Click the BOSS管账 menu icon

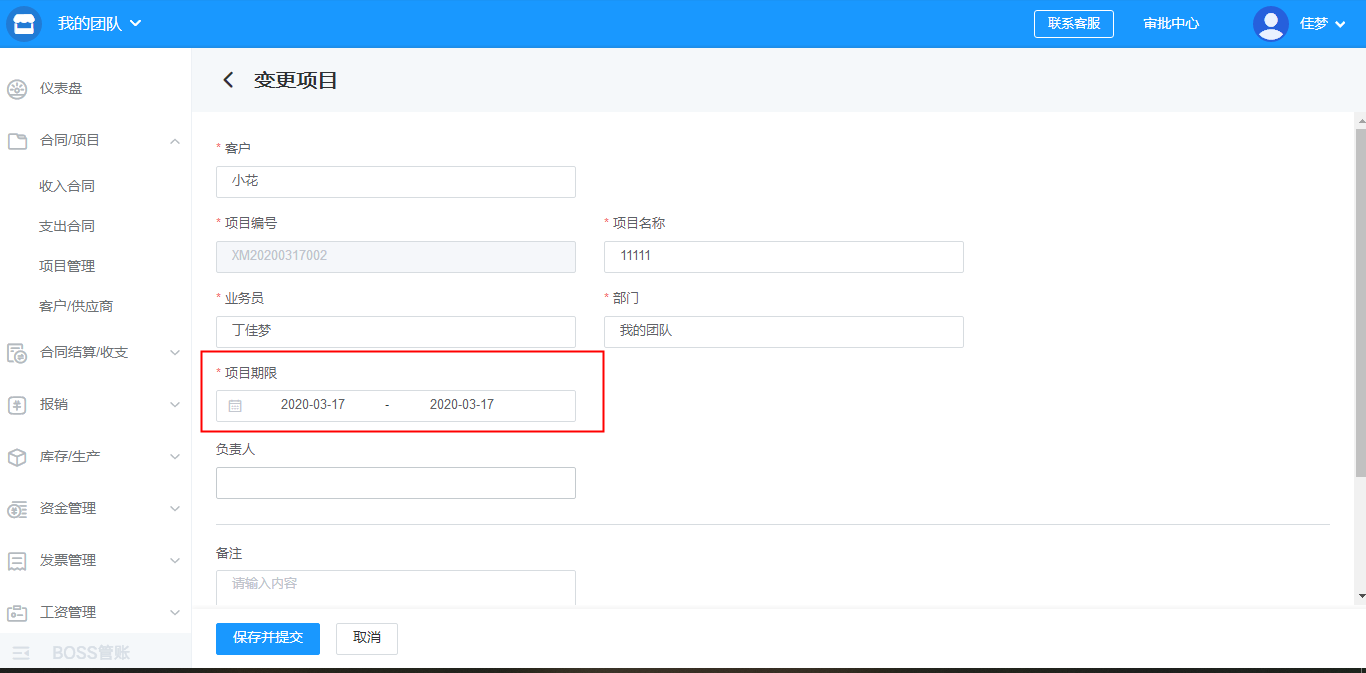point(21,654)
